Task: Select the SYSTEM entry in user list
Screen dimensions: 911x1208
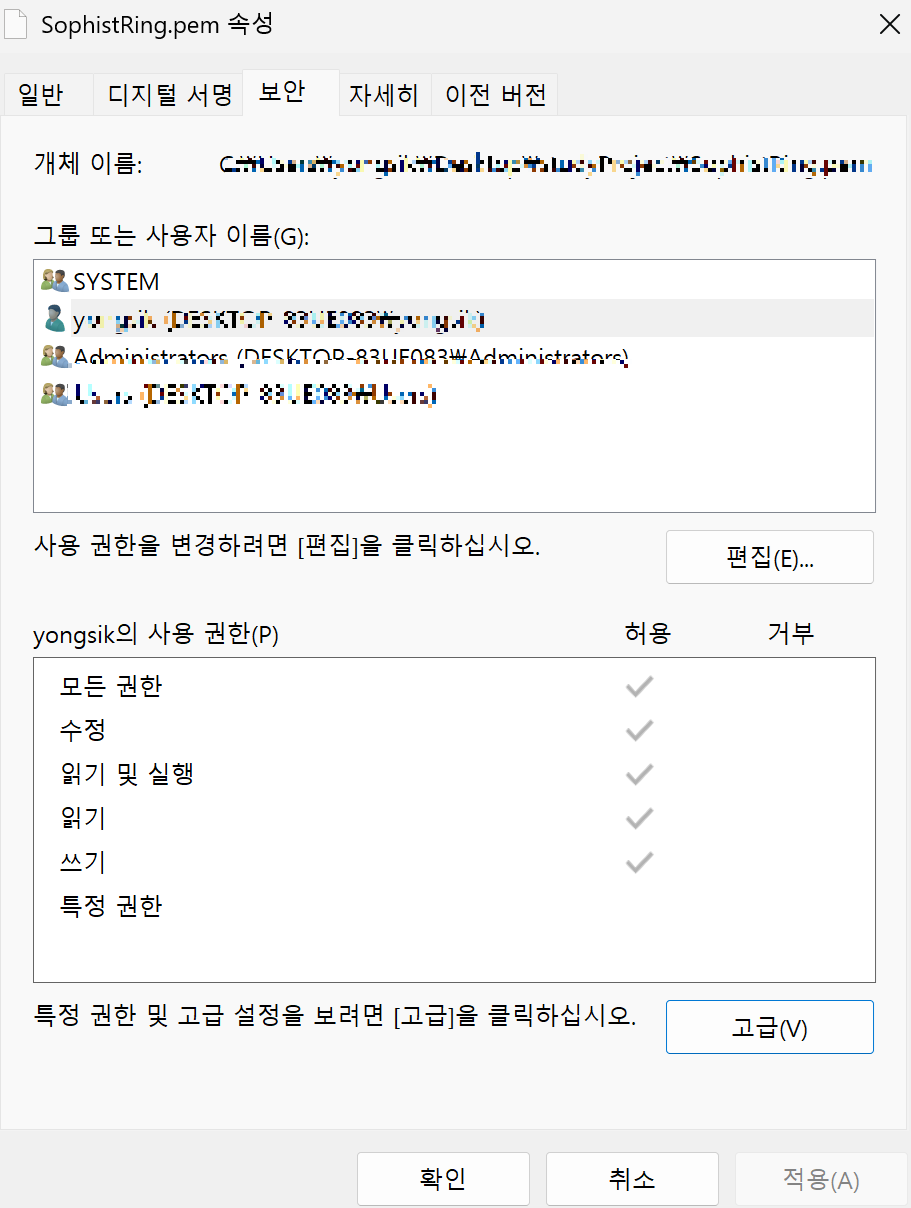Action: (454, 281)
